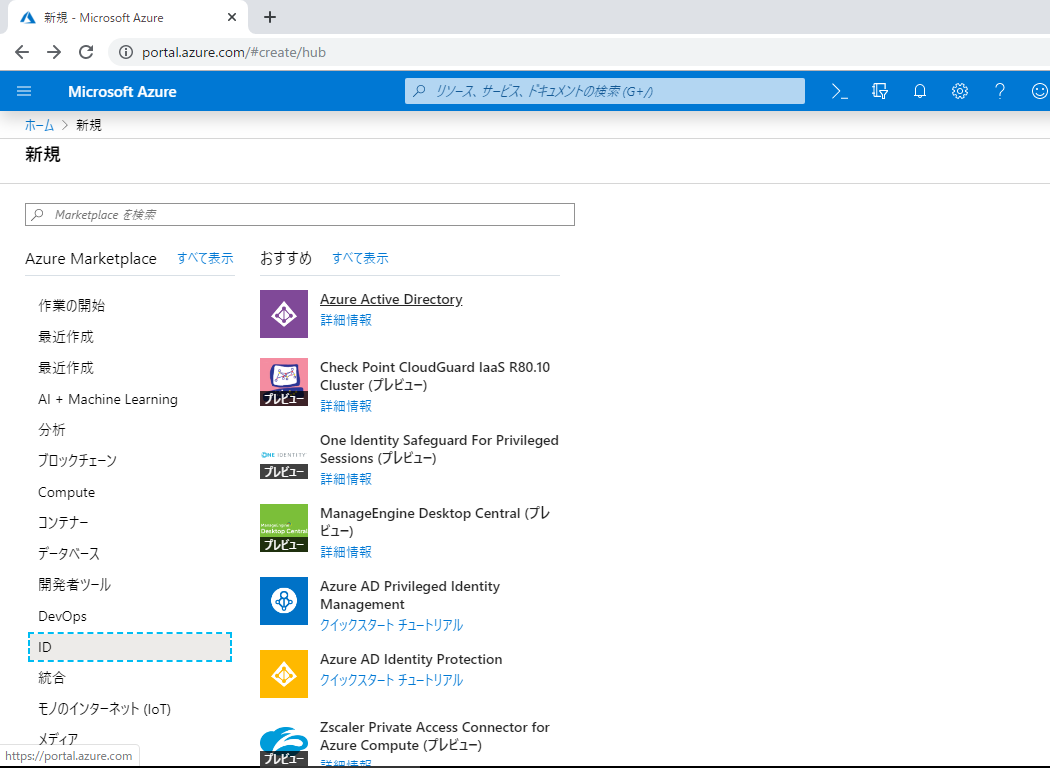The image size is (1050, 768).
Task: Open quickstart tutorial for Identity Protection
Action: [x=391, y=680]
